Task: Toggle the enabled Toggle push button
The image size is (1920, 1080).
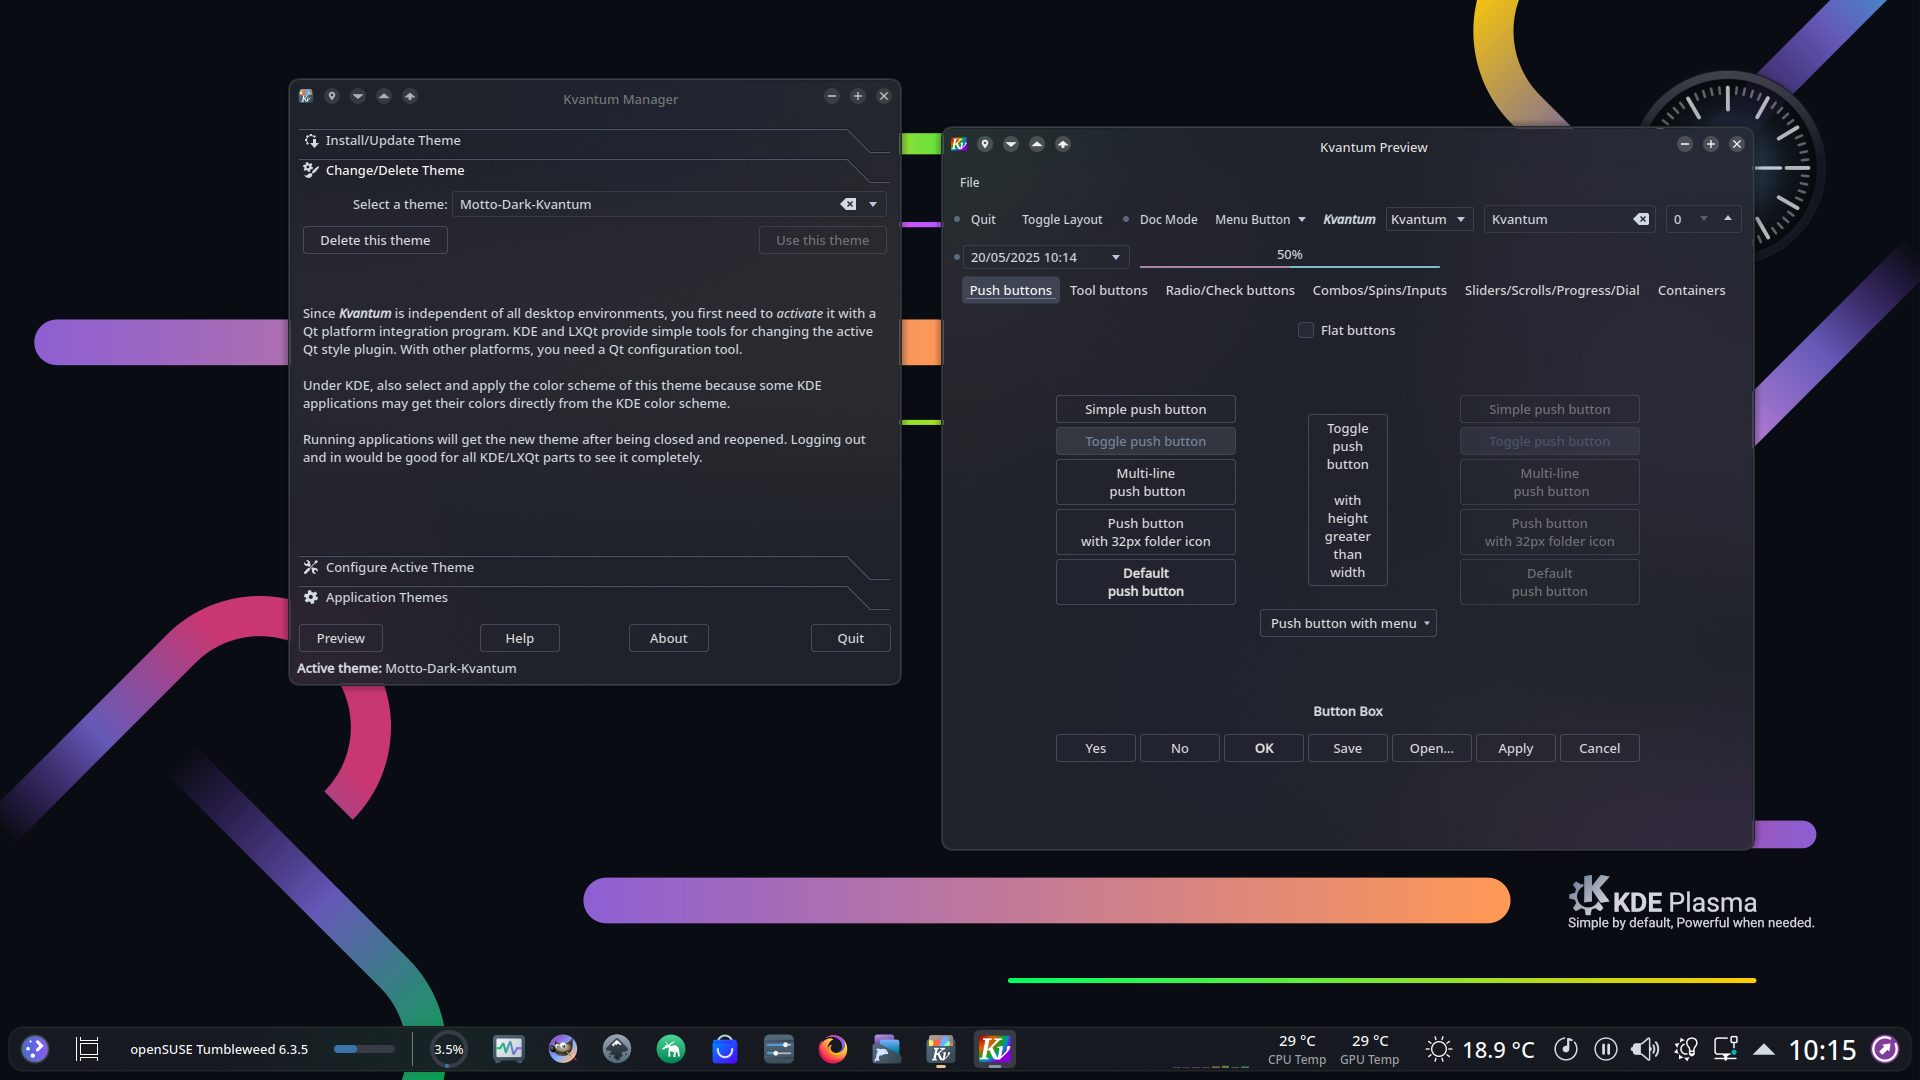Action: (x=1146, y=441)
